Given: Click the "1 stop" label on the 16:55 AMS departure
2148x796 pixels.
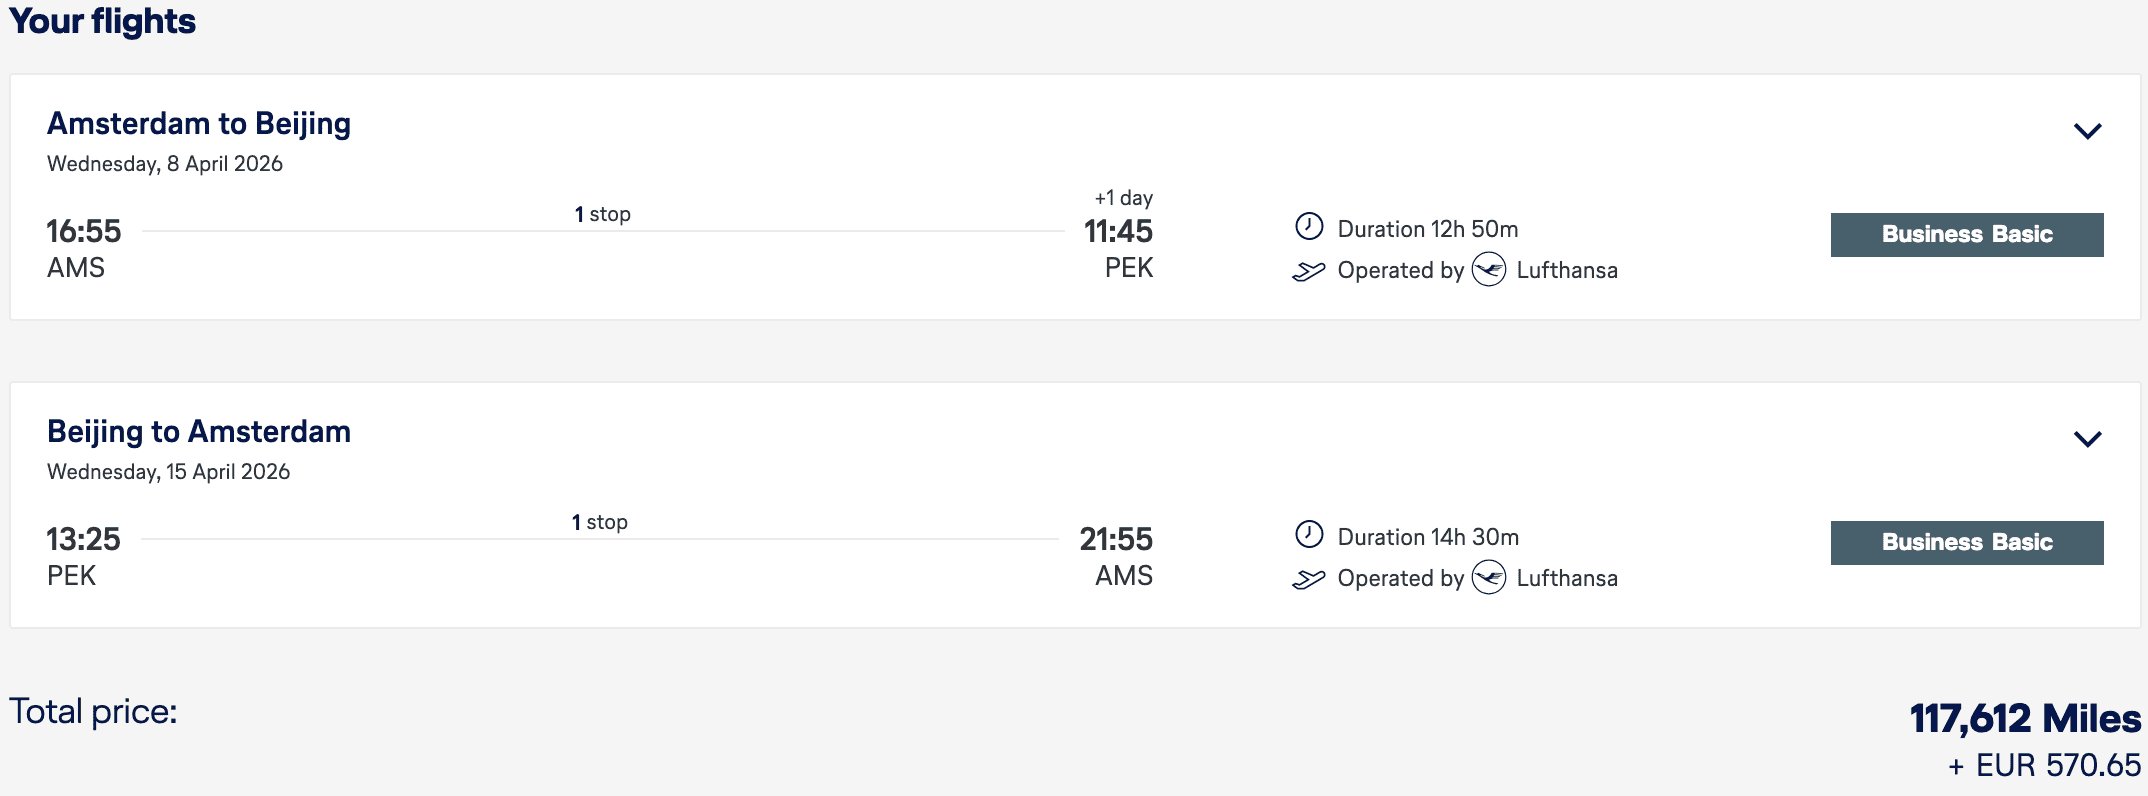Looking at the screenshot, I should pos(602,214).
